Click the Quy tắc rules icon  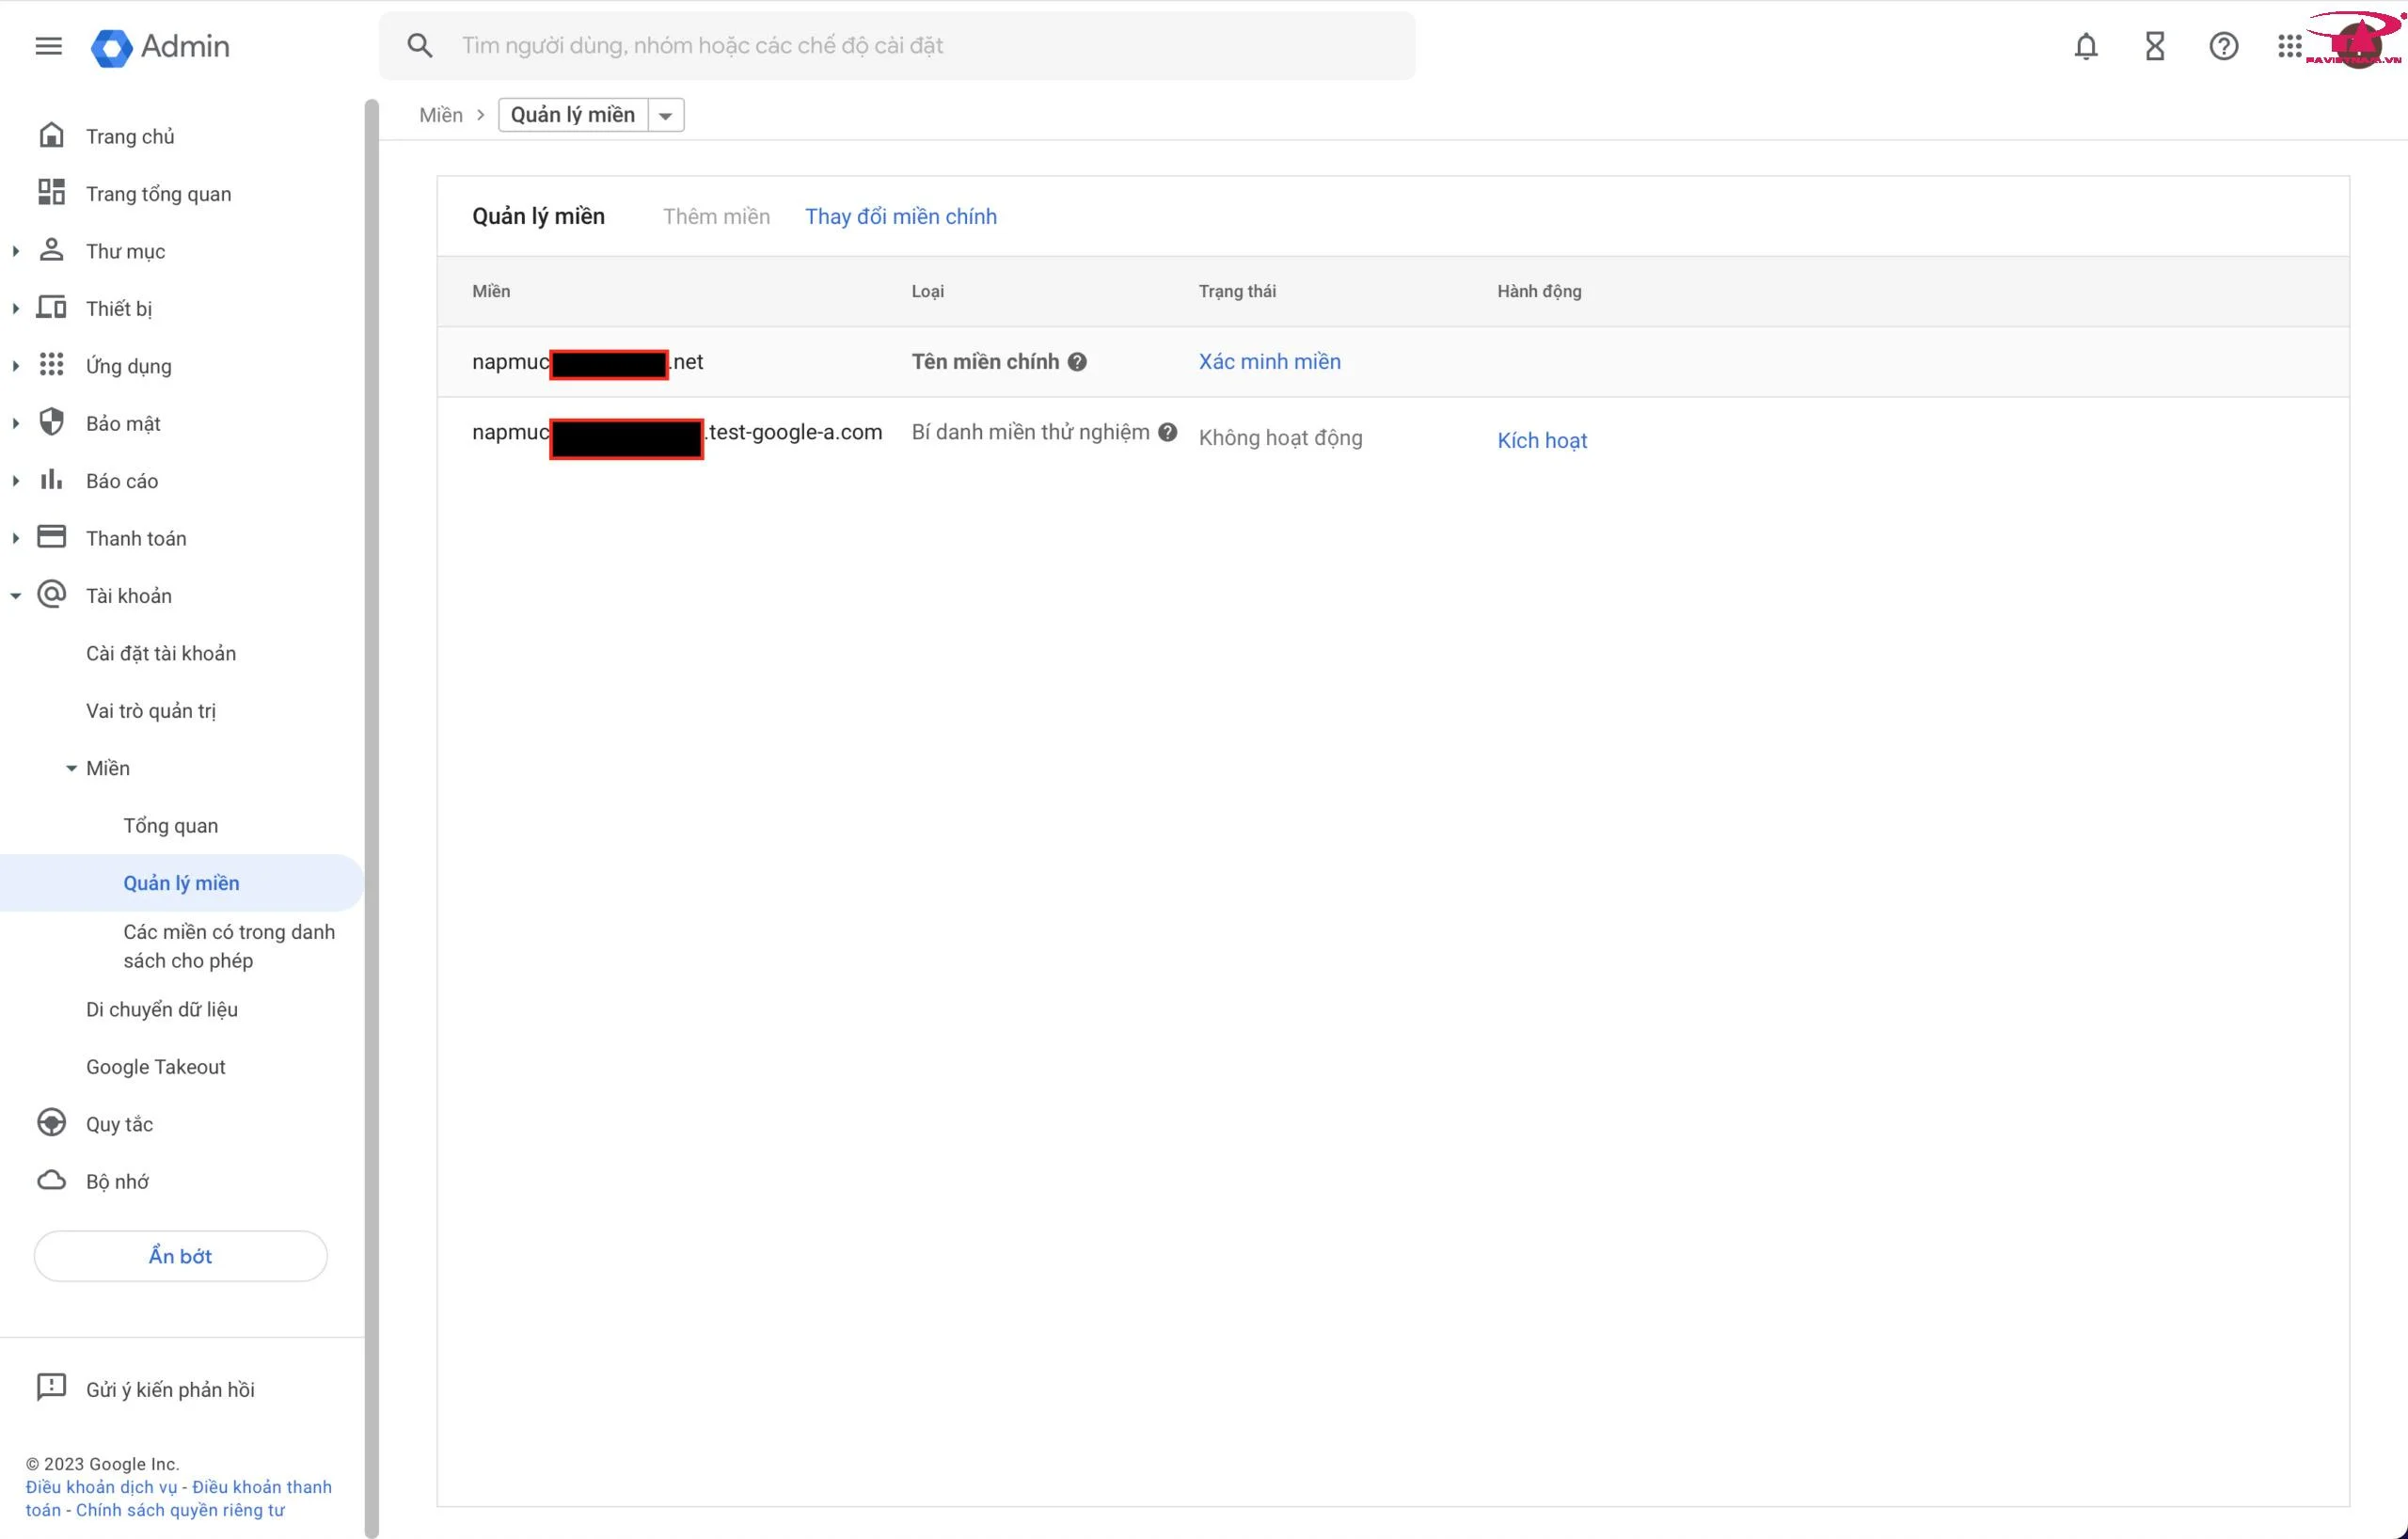pyautogui.click(x=51, y=1123)
